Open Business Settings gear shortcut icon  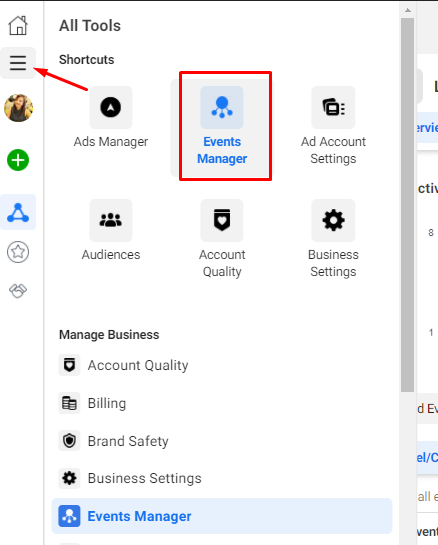tap(333, 220)
